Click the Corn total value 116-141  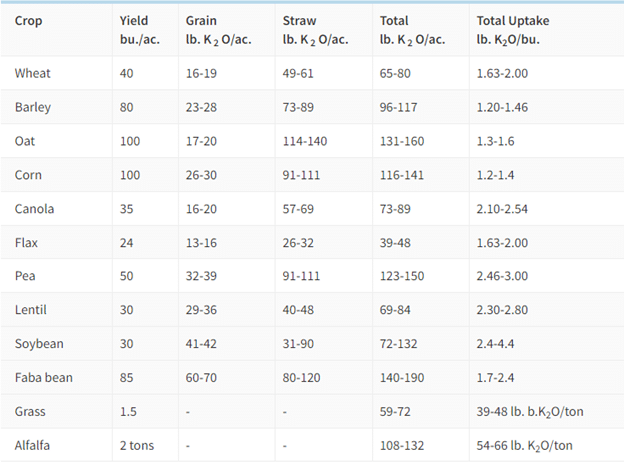point(404,175)
